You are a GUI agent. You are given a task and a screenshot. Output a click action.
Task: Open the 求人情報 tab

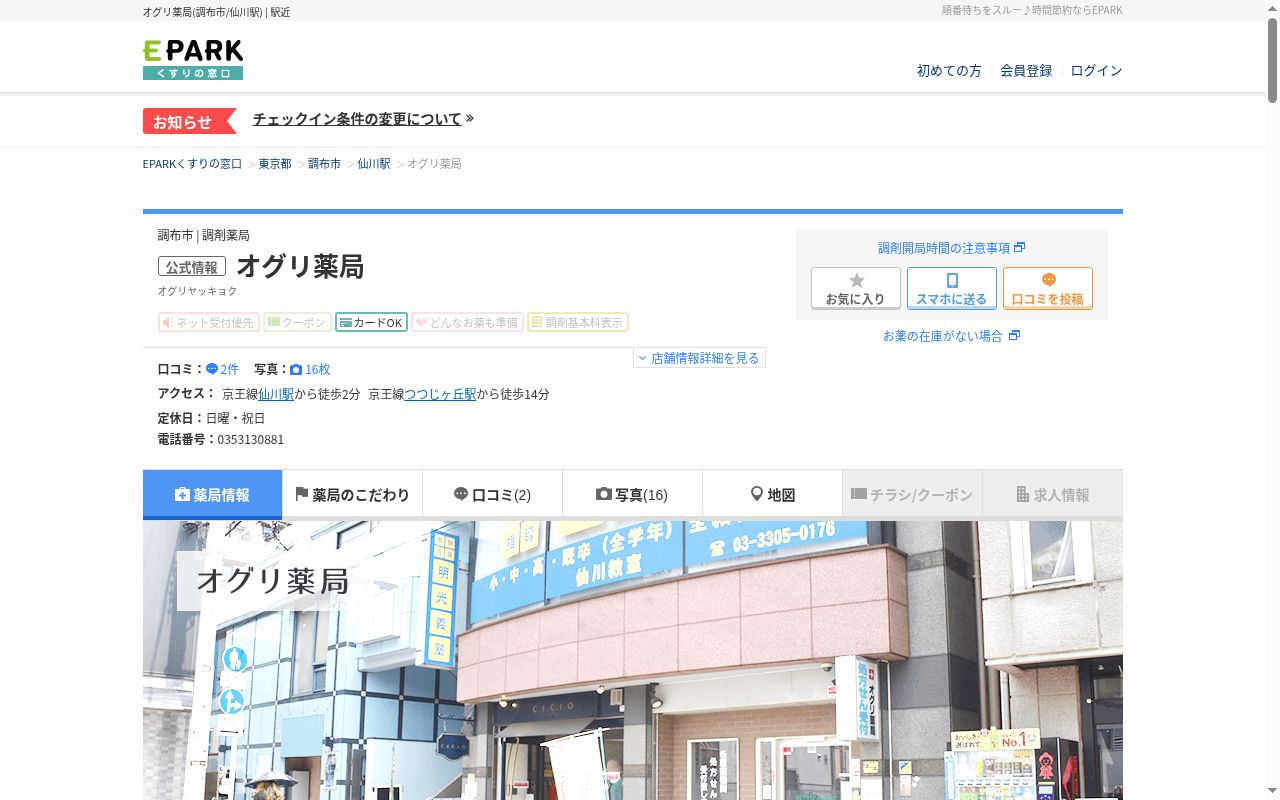(x=1052, y=494)
